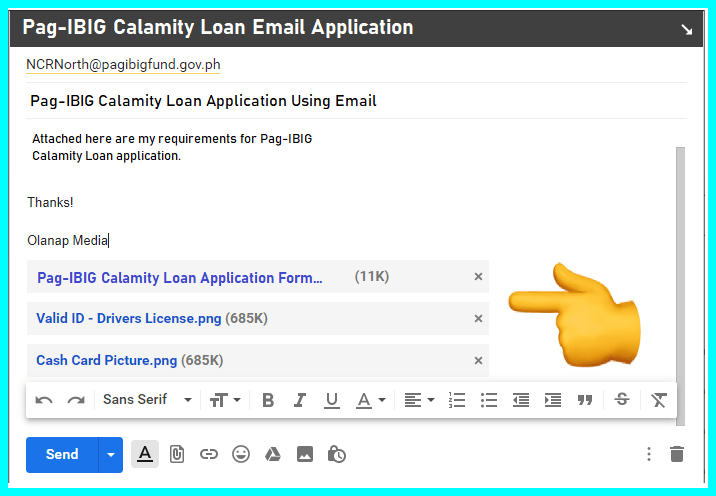Toggle confidential mode

(x=337, y=454)
